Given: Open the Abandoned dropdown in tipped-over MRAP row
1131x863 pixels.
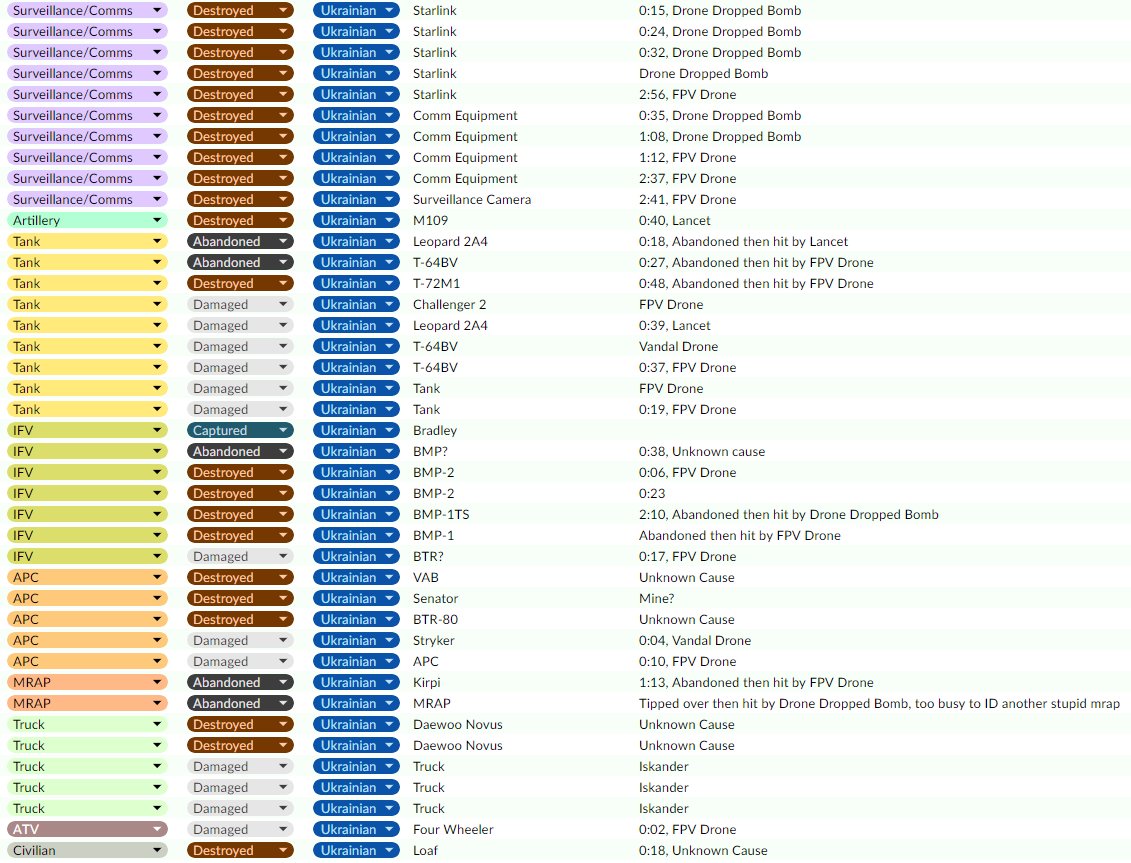Looking at the screenshot, I should pos(240,703).
